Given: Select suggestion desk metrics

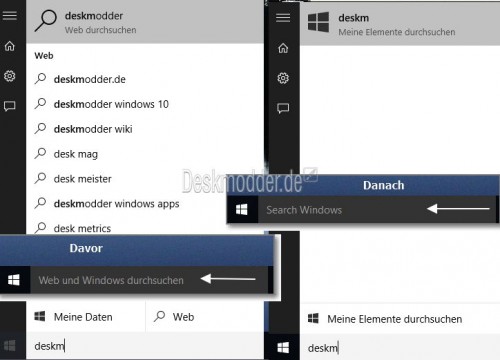Looking at the screenshot, I should [x=127, y=227].
